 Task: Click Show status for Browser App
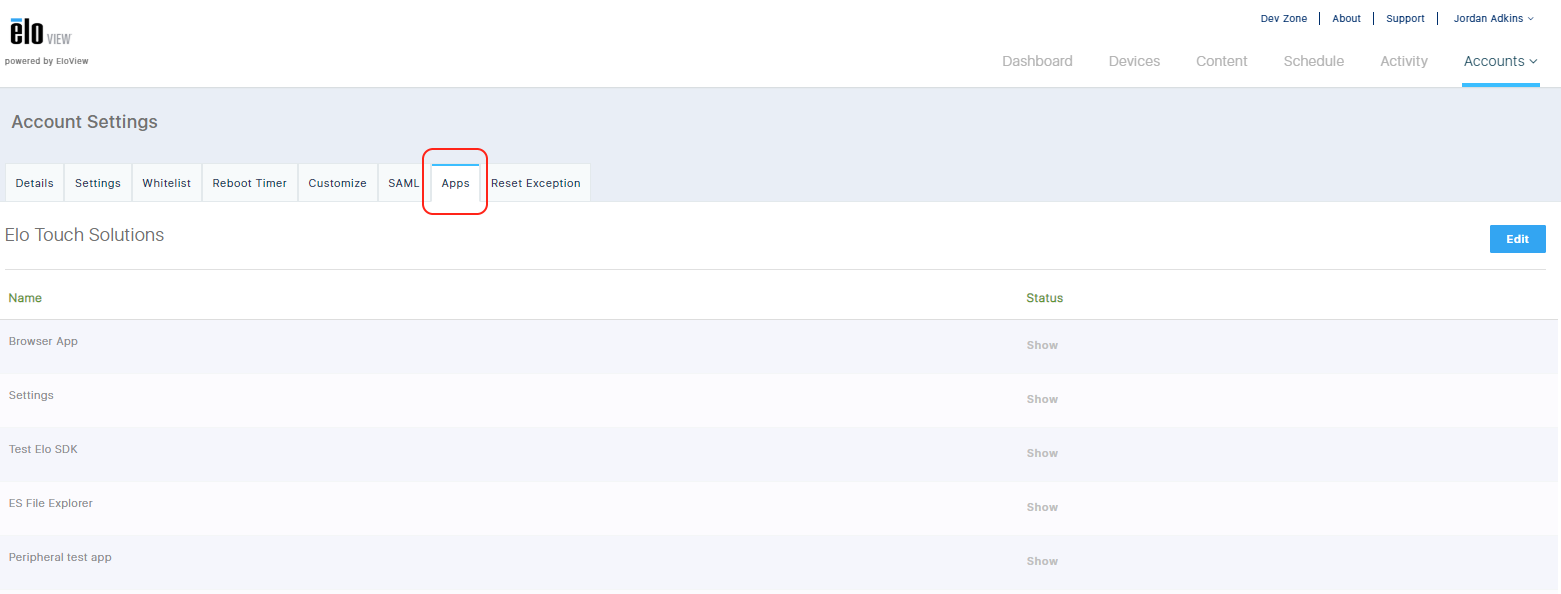(1042, 345)
